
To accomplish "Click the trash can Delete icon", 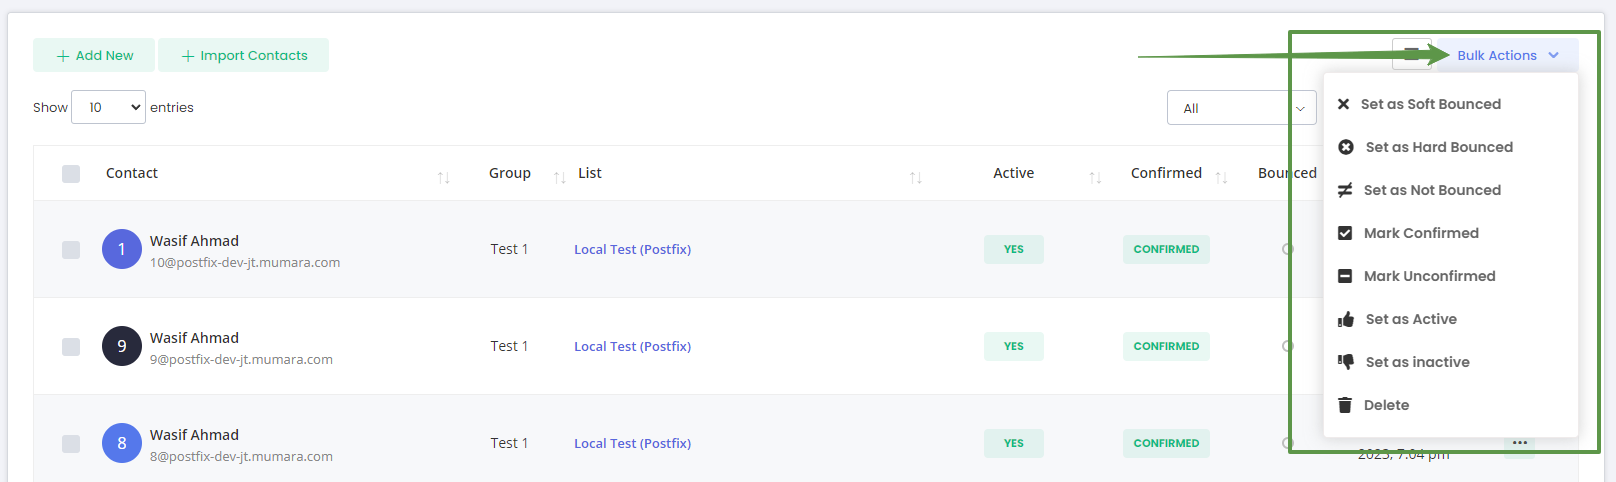I will point(1345,405).
